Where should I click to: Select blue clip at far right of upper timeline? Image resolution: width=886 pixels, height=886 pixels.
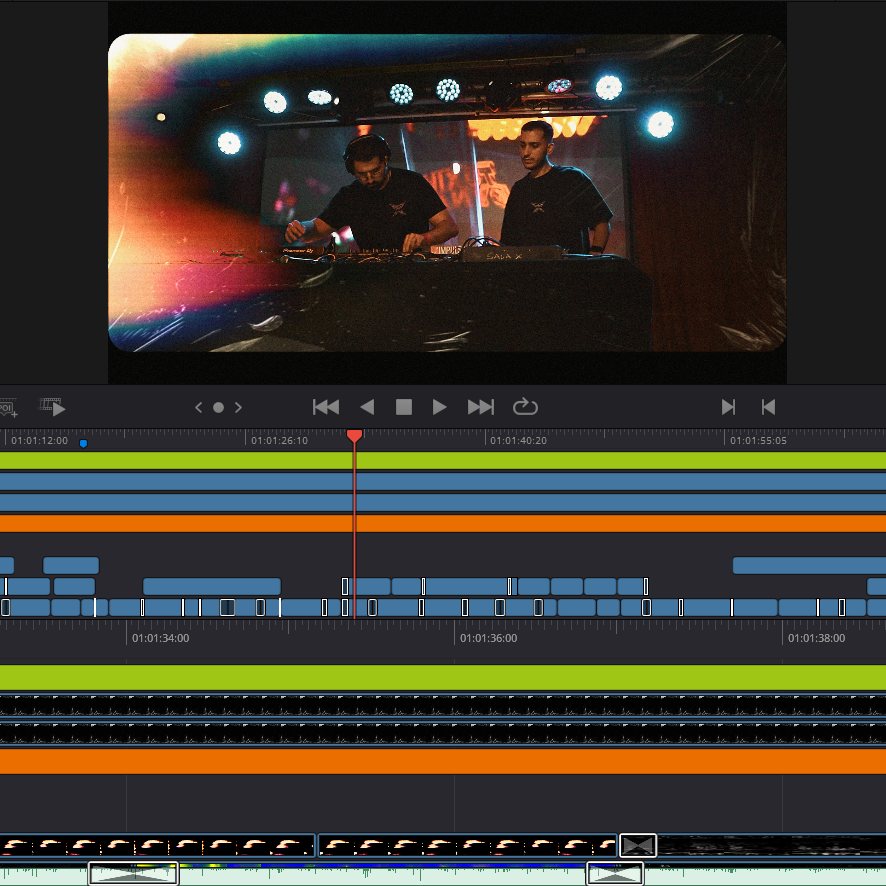pyautogui.click(x=809, y=565)
